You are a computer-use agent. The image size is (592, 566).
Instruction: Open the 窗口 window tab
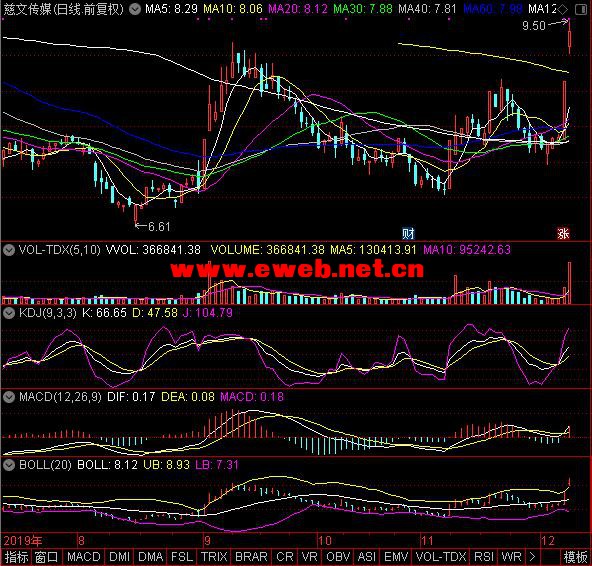coord(46,557)
